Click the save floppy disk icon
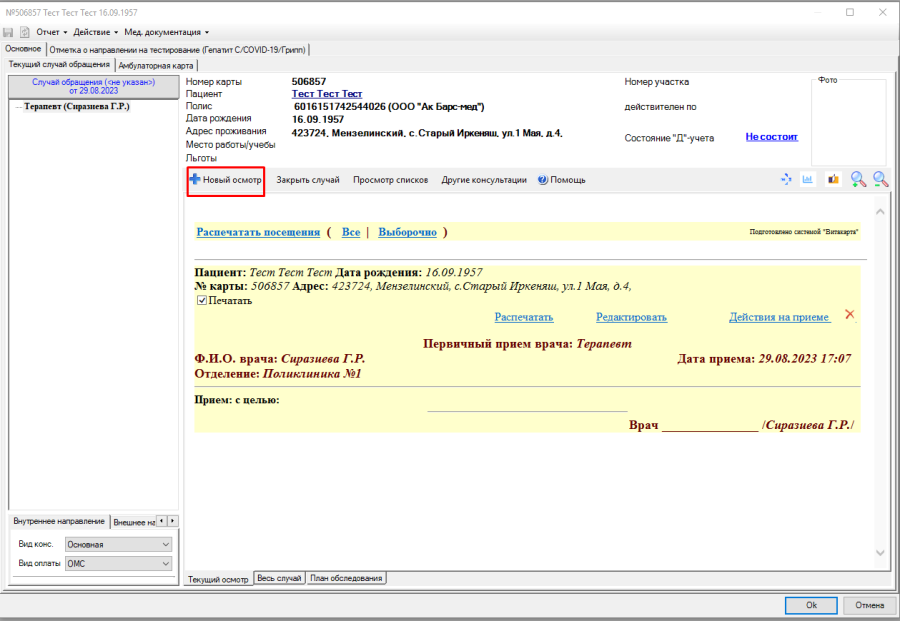900x621 pixels. click(8, 32)
